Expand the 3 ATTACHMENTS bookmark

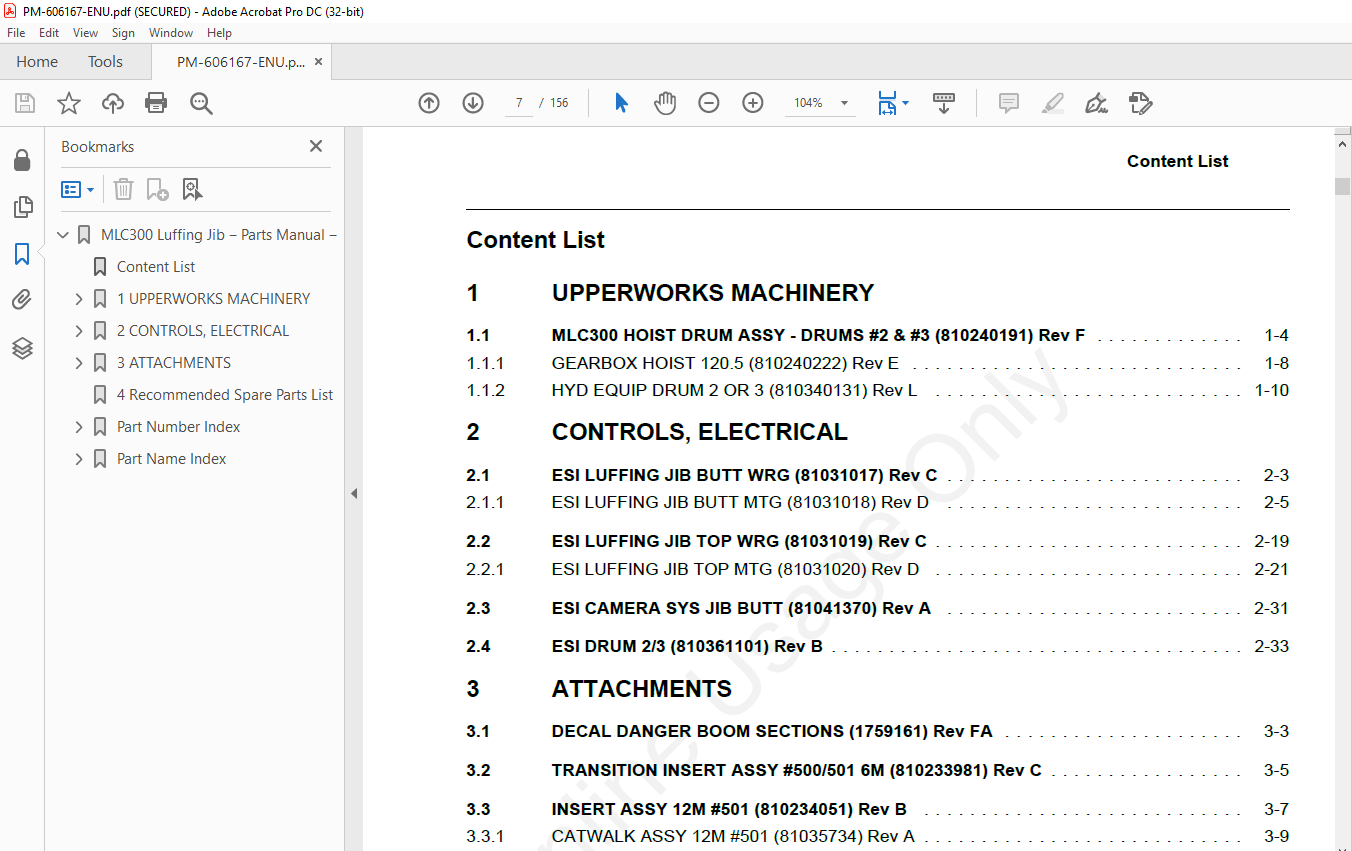[79, 363]
